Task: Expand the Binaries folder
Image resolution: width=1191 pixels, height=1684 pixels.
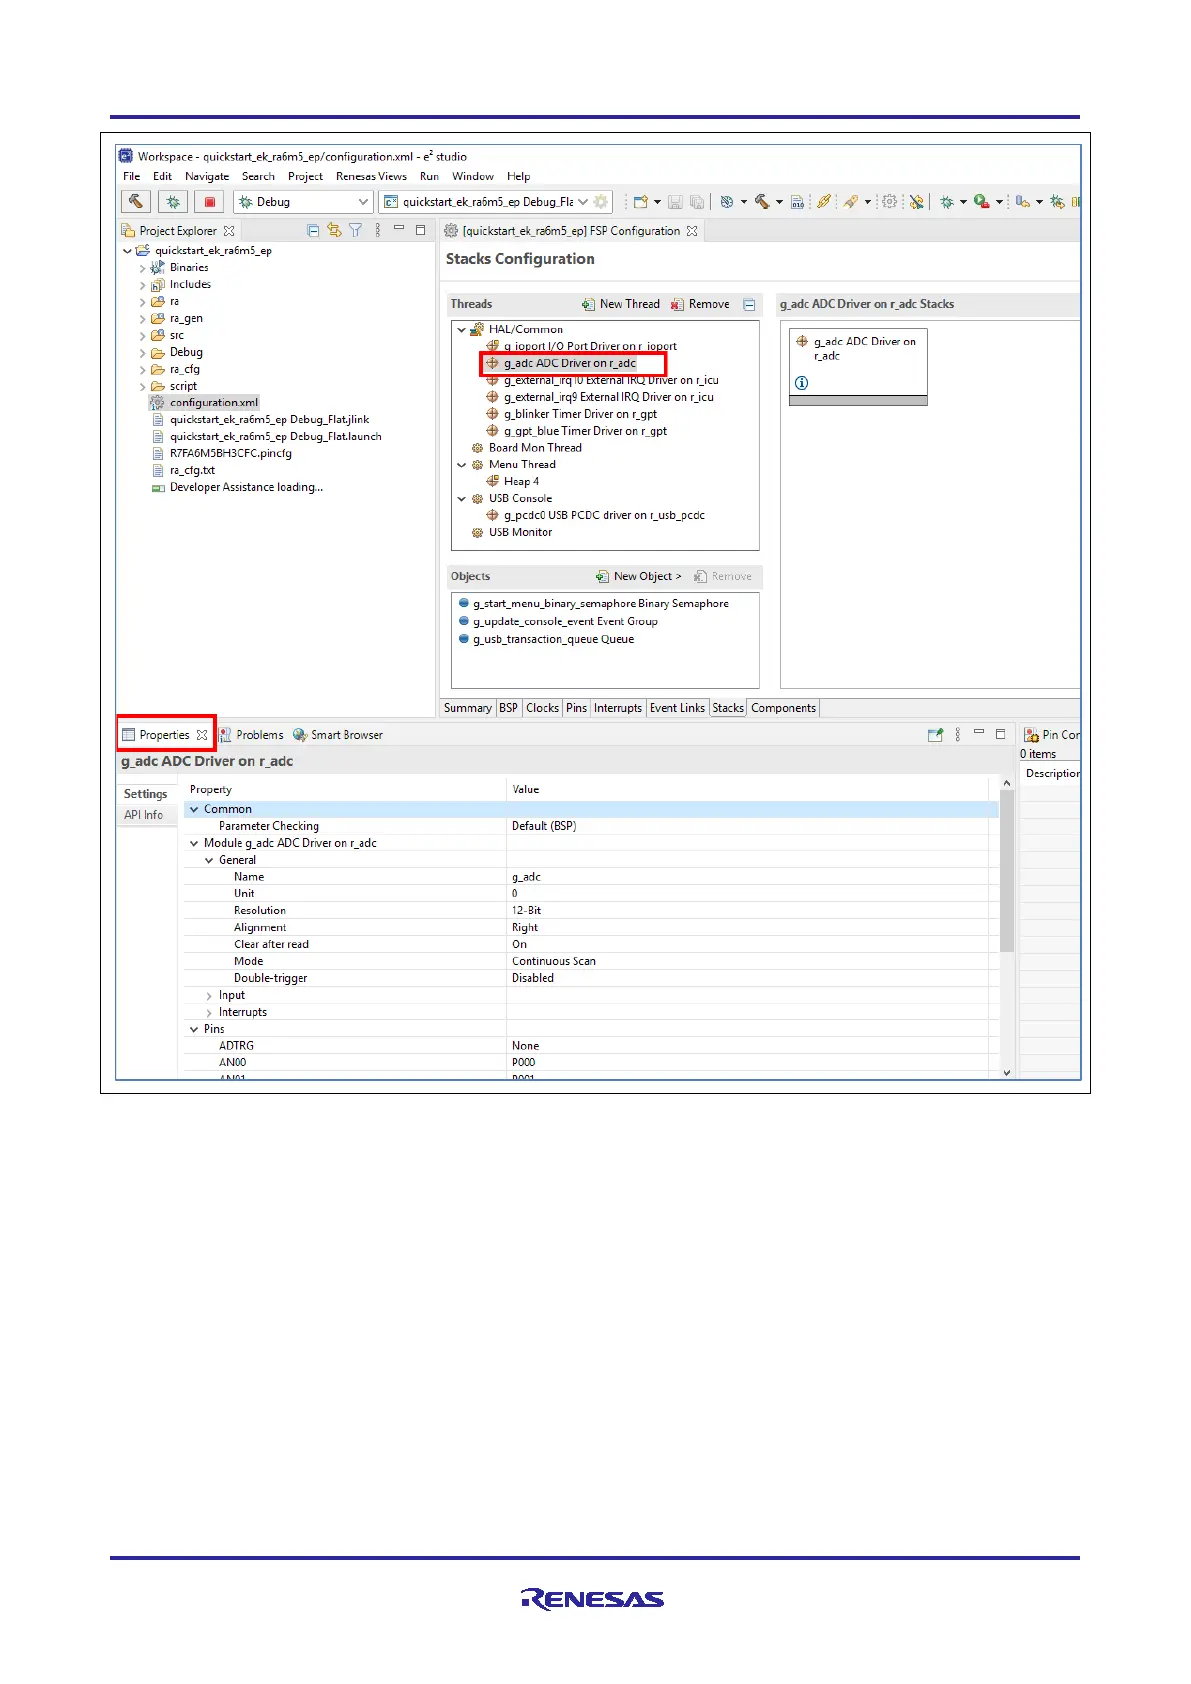Action: 142,268
